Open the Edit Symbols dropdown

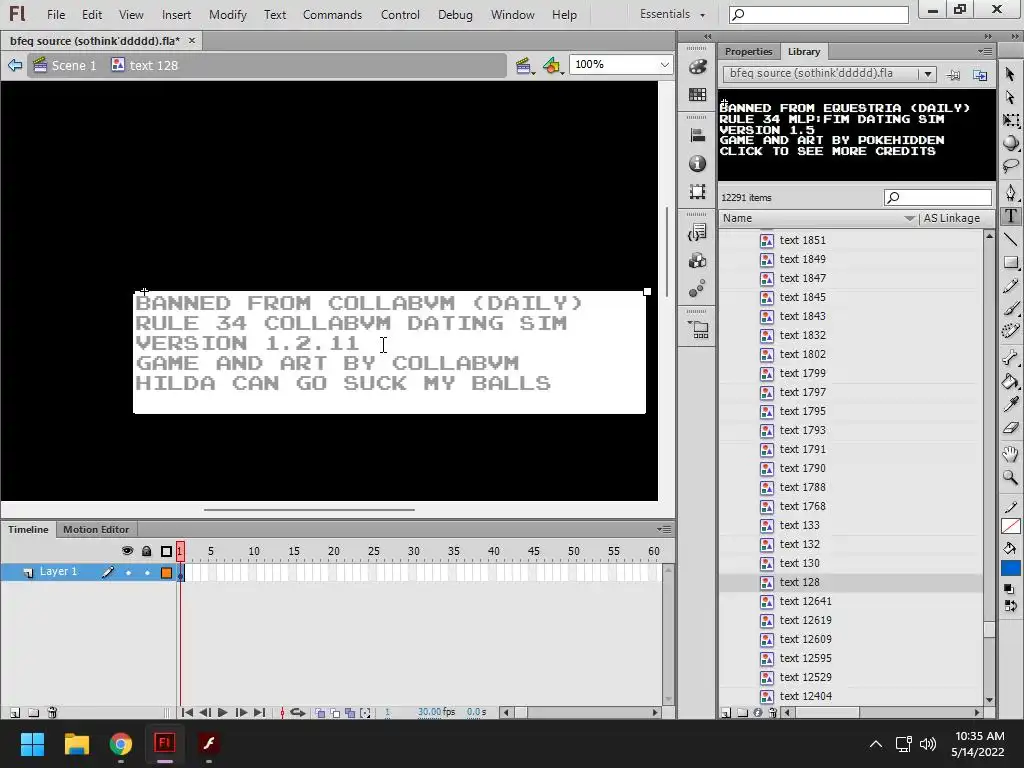[552, 65]
